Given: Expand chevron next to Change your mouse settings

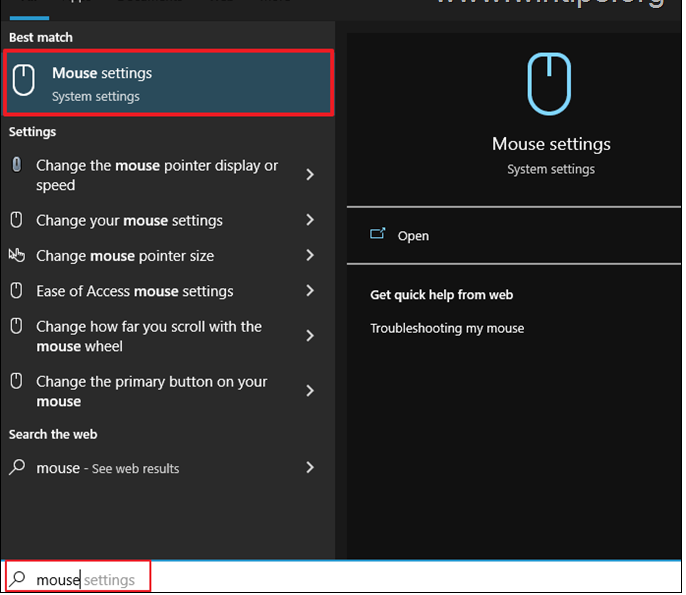Looking at the screenshot, I should click(310, 220).
